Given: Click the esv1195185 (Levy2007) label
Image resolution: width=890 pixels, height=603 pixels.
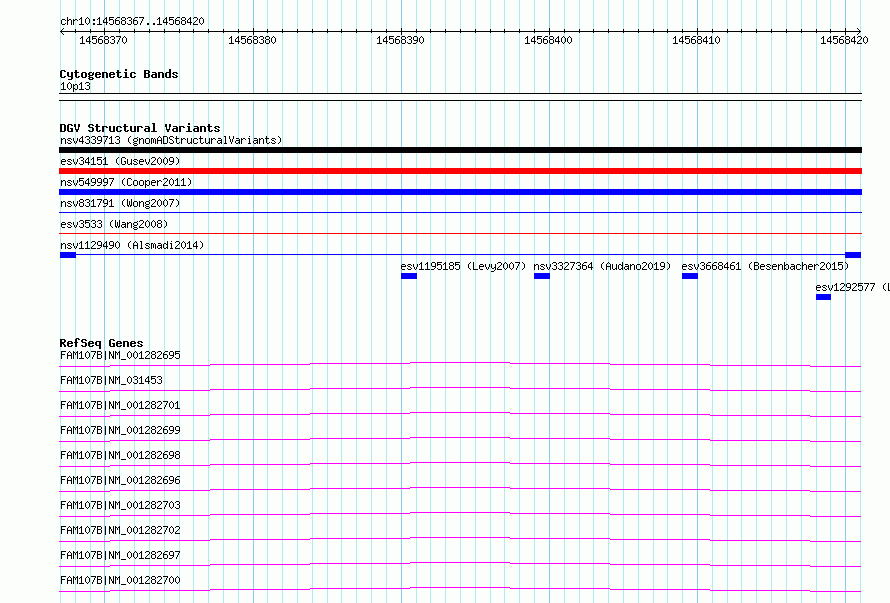Looking at the screenshot, I should coord(463,266).
